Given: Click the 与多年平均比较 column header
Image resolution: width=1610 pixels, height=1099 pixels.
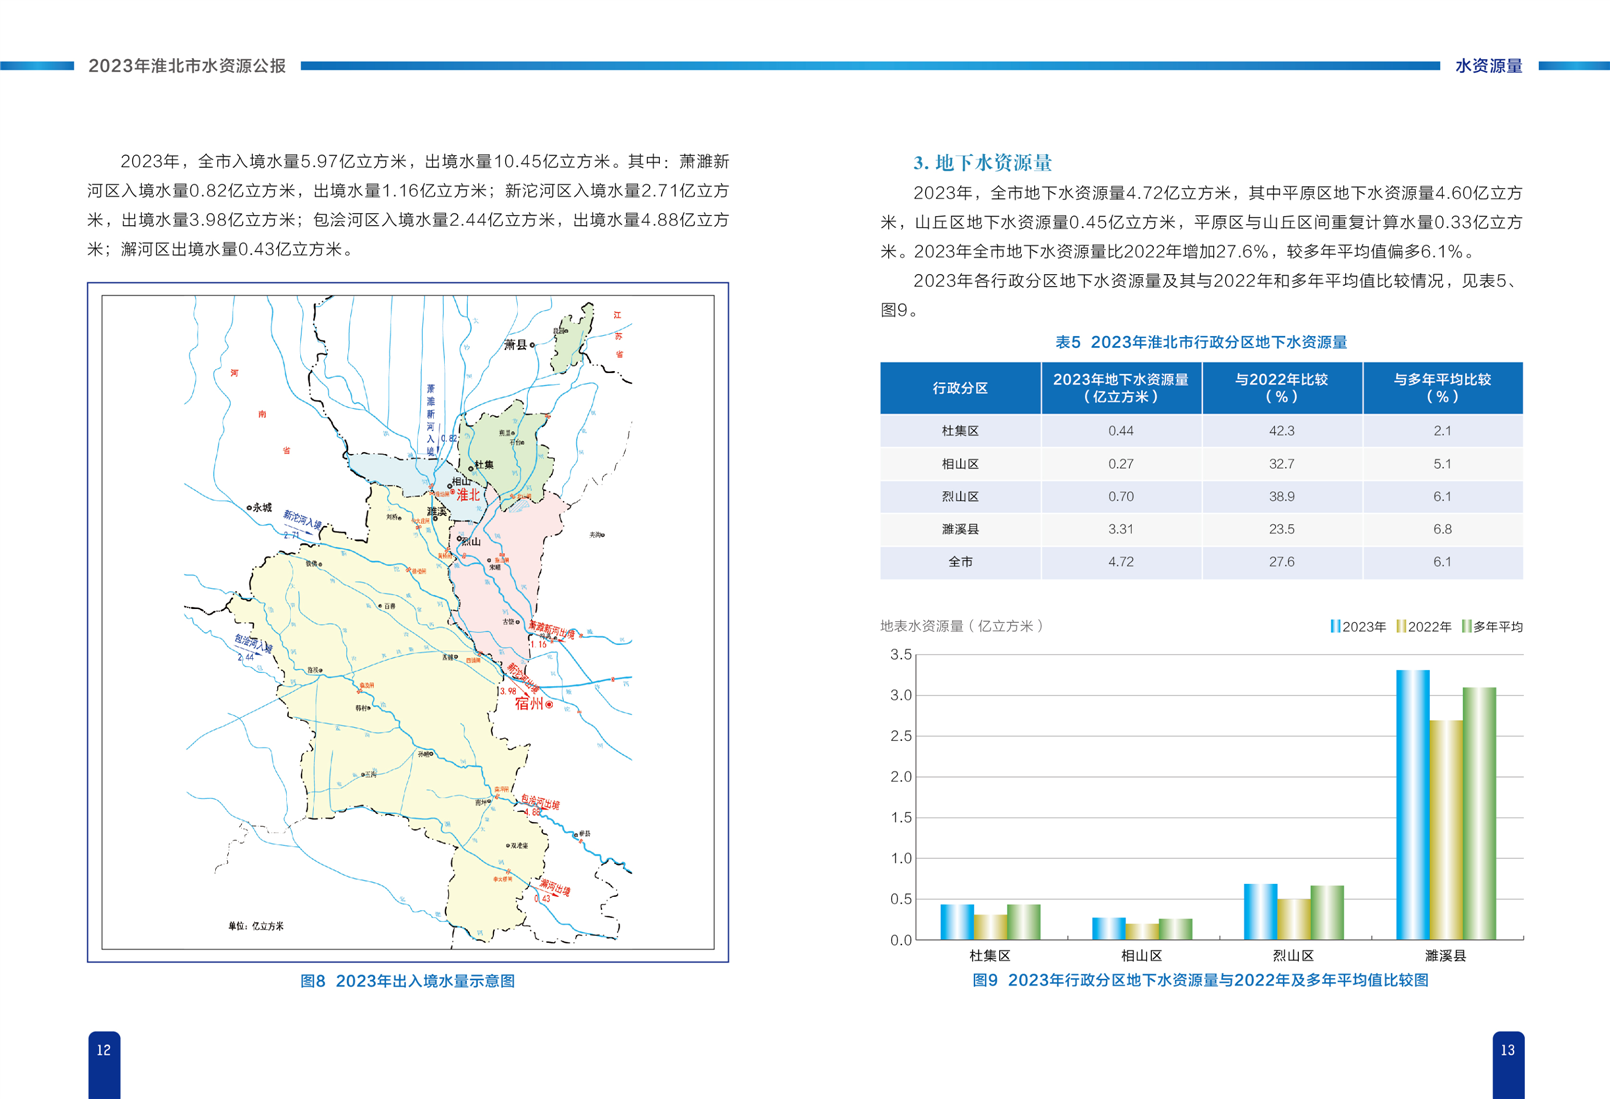Looking at the screenshot, I should 1443,388.
